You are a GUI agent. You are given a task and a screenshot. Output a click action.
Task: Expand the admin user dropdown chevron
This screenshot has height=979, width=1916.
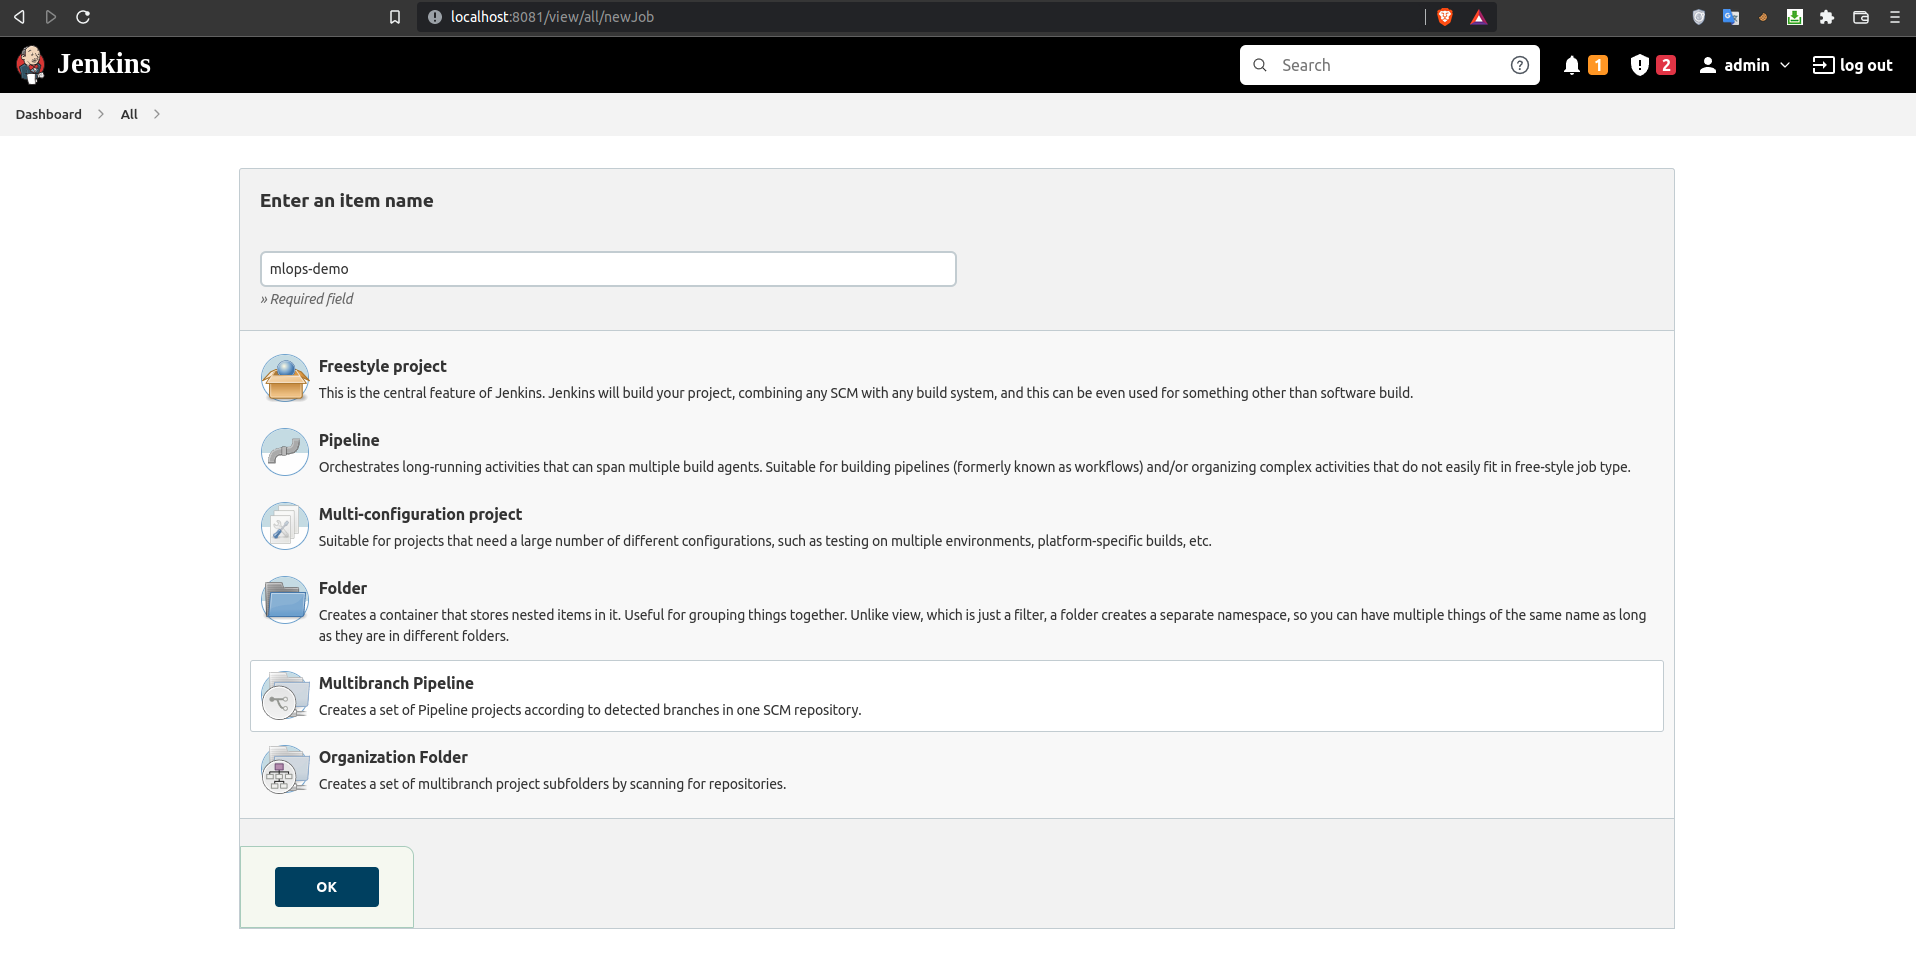tap(1785, 65)
